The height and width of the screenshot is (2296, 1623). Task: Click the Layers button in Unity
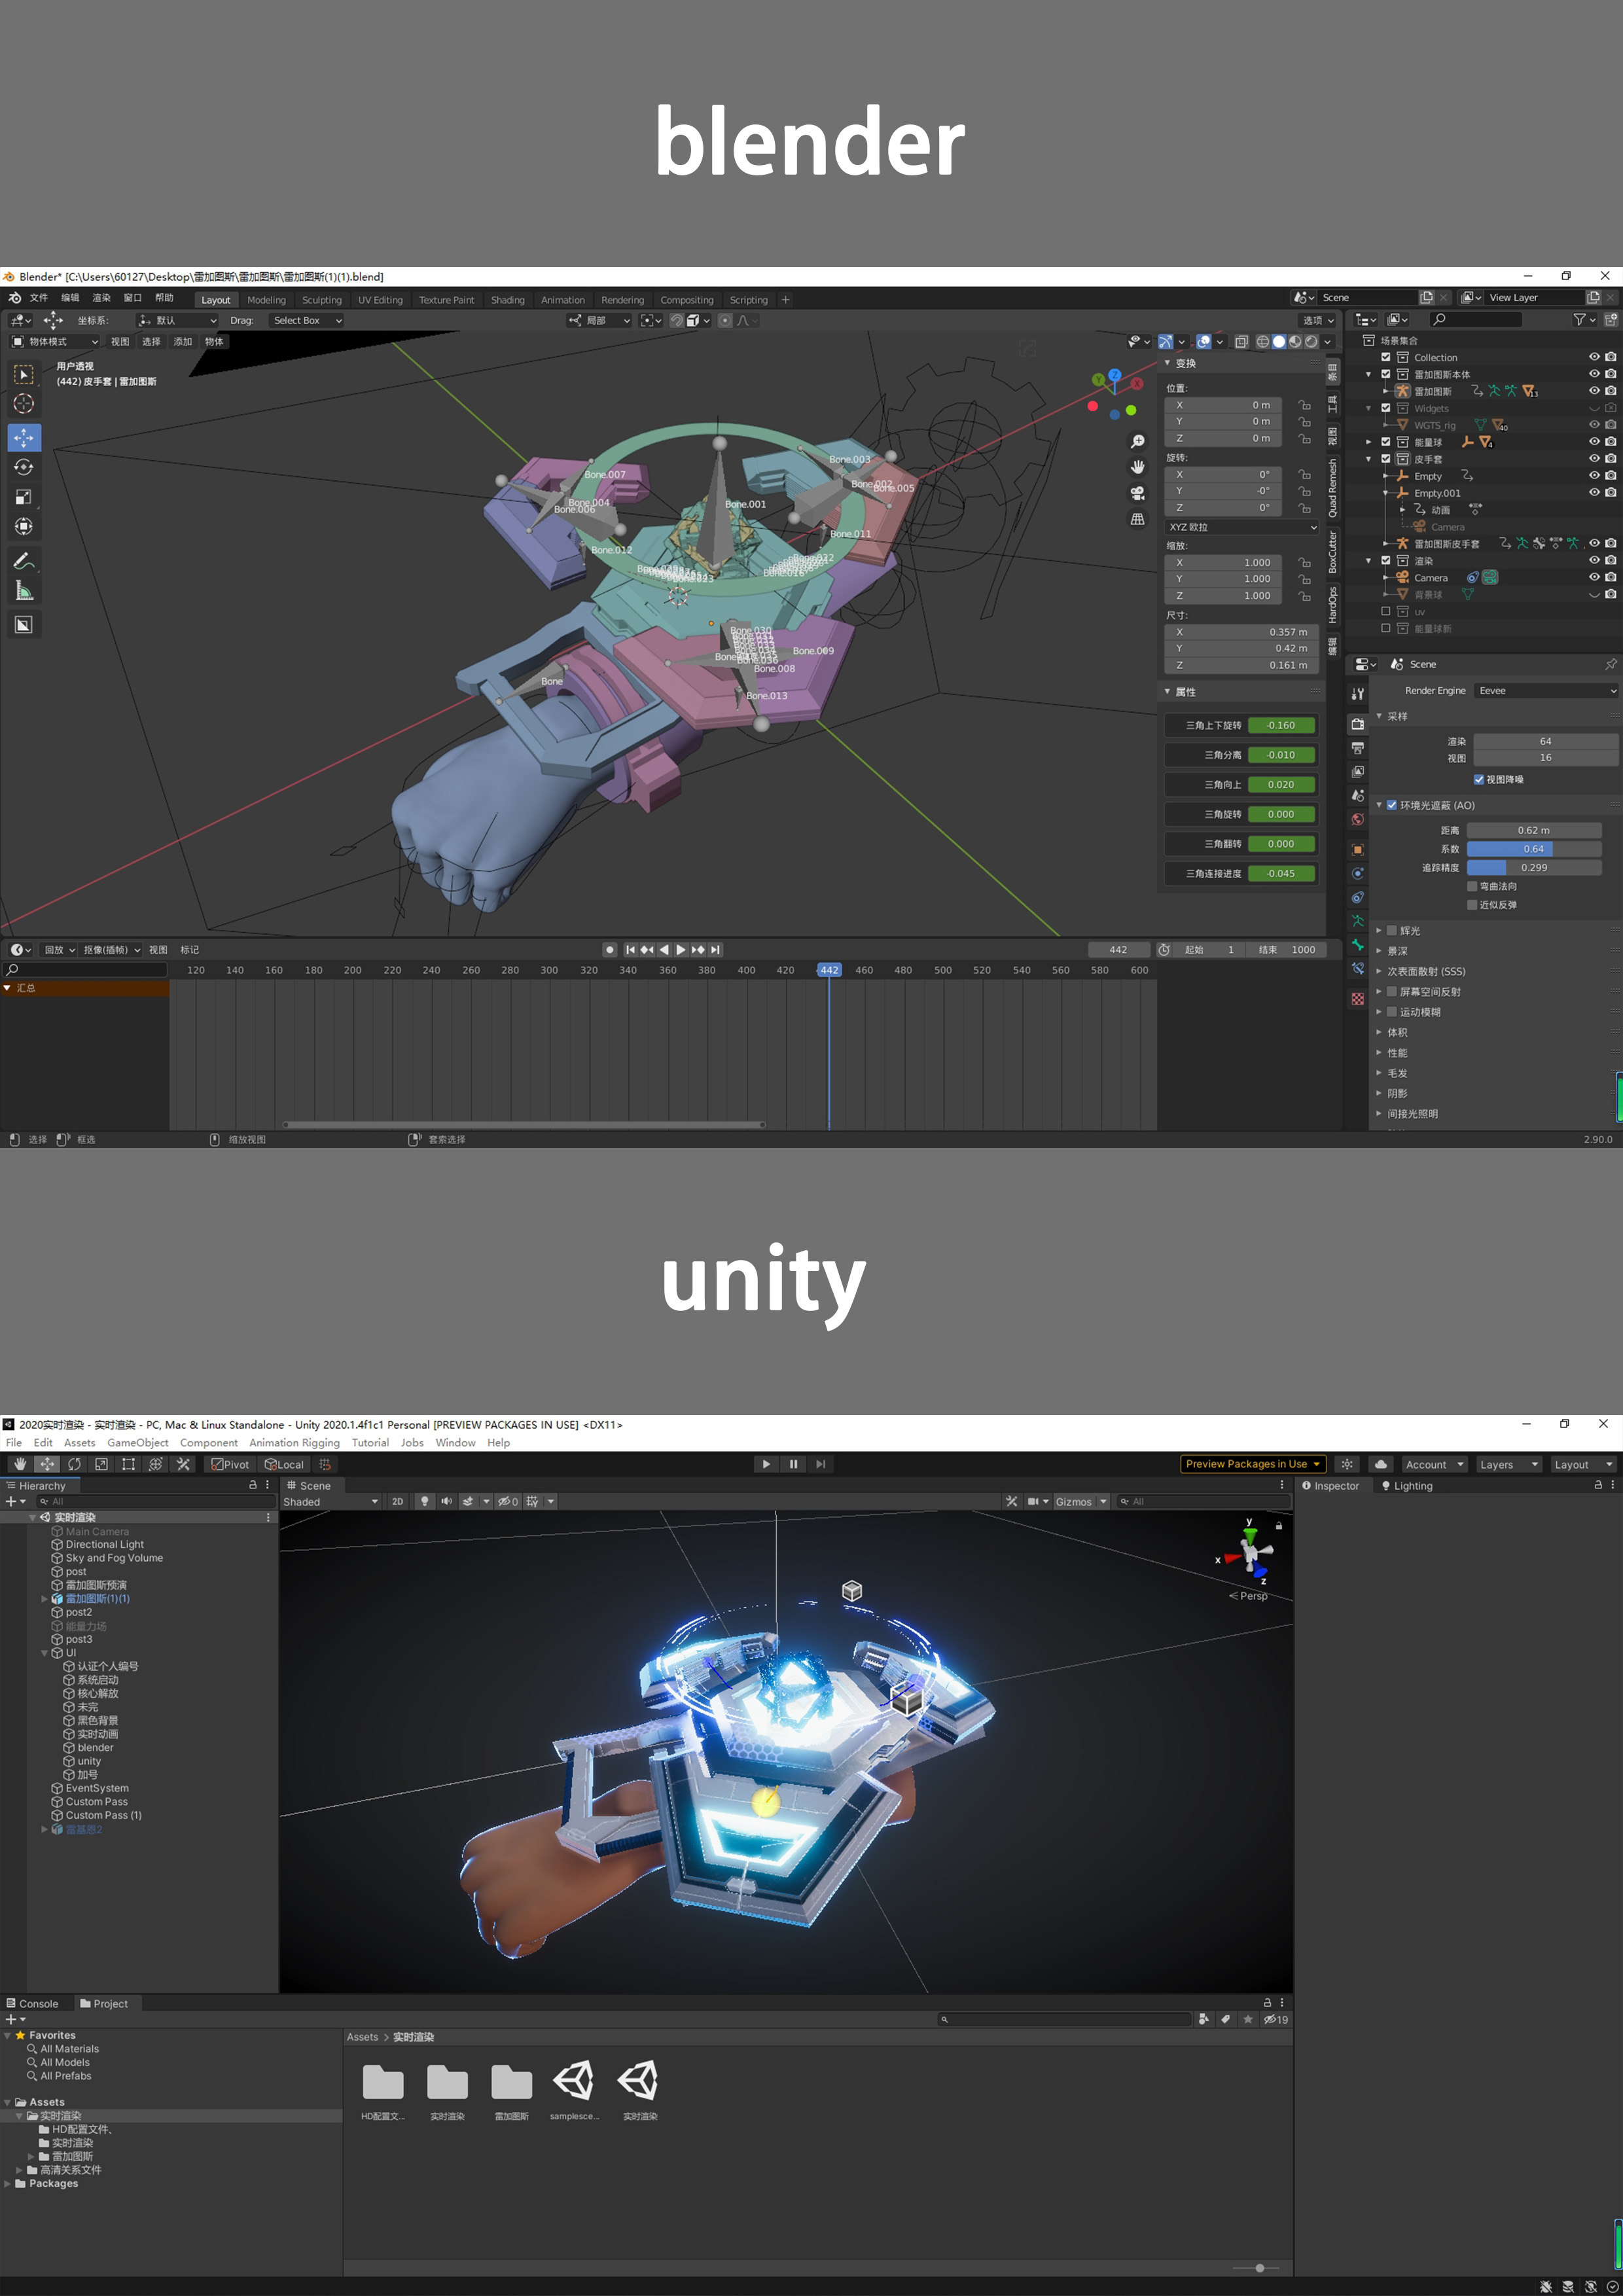click(x=1508, y=1464)
